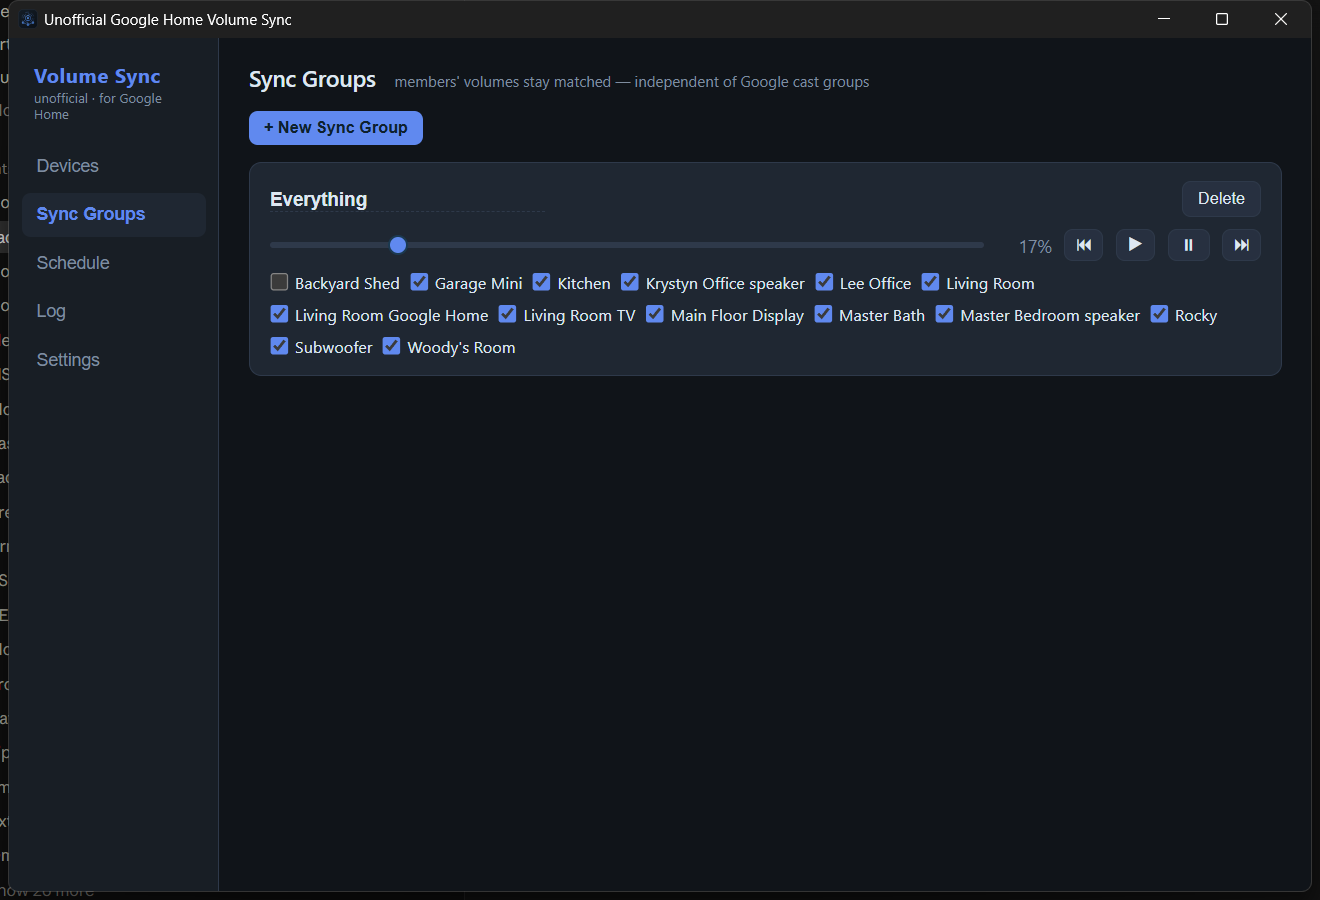Click the Sync Groups page heading
The height and width of the screenshot is (900, 1320).
312,80
